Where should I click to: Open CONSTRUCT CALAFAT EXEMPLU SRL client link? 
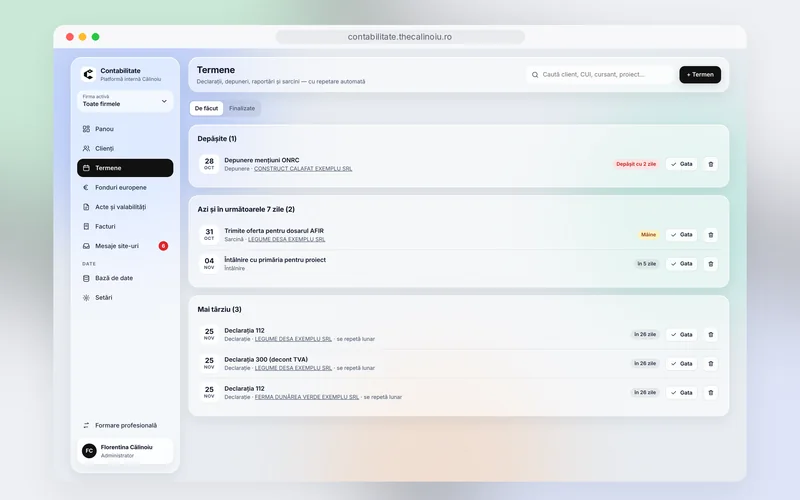click(303, 169)
